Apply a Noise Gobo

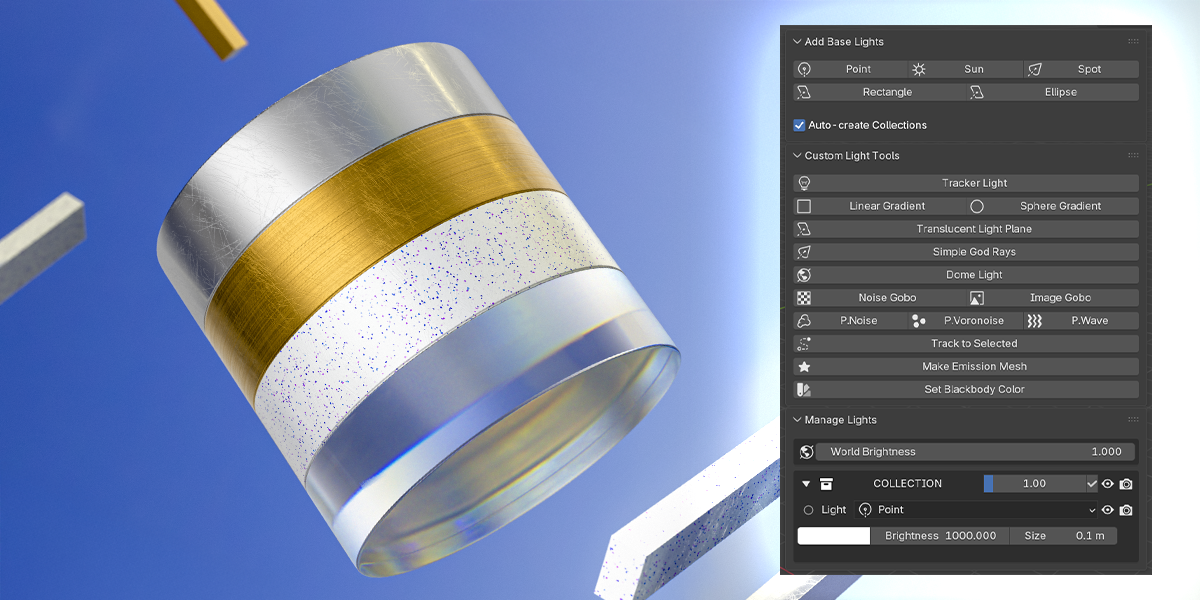coord(880,298)
